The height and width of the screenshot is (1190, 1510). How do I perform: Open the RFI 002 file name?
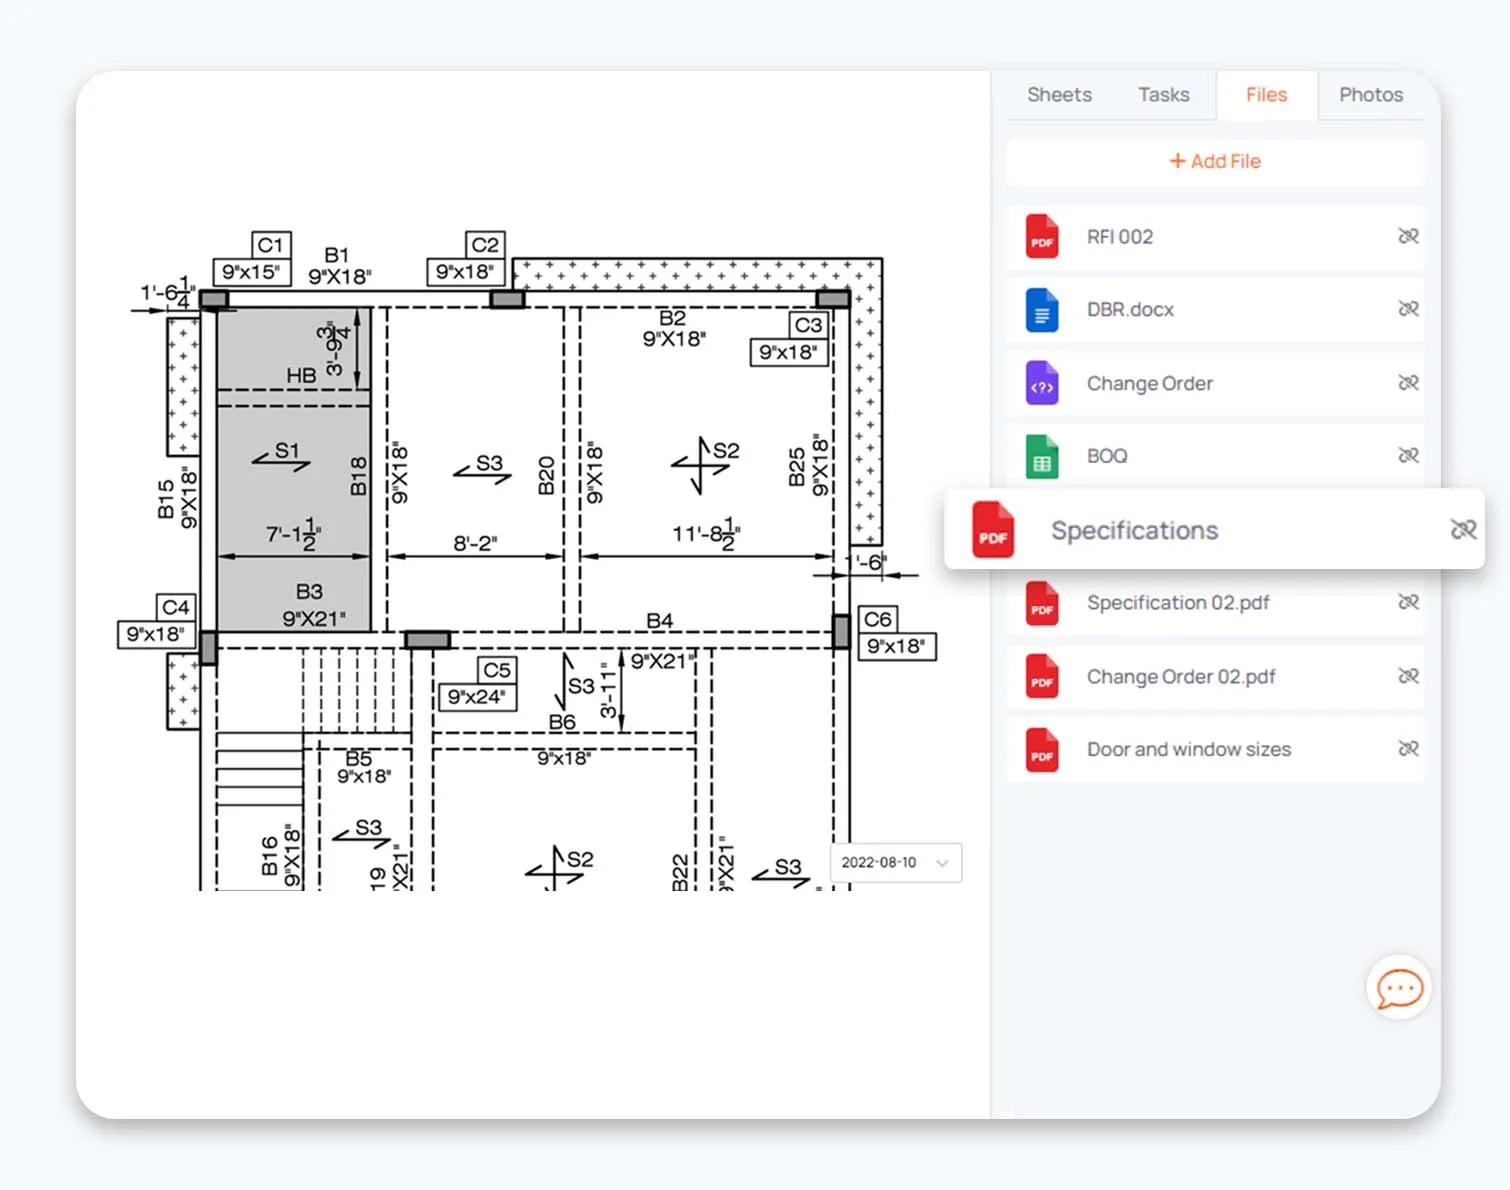click(1120, 237)
